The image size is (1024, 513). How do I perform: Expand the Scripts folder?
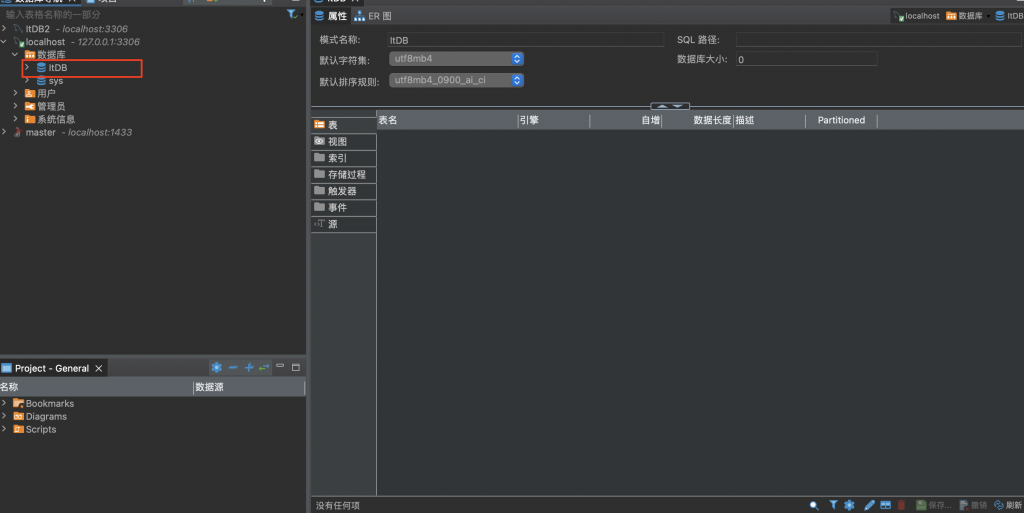[x=5, y=428]
